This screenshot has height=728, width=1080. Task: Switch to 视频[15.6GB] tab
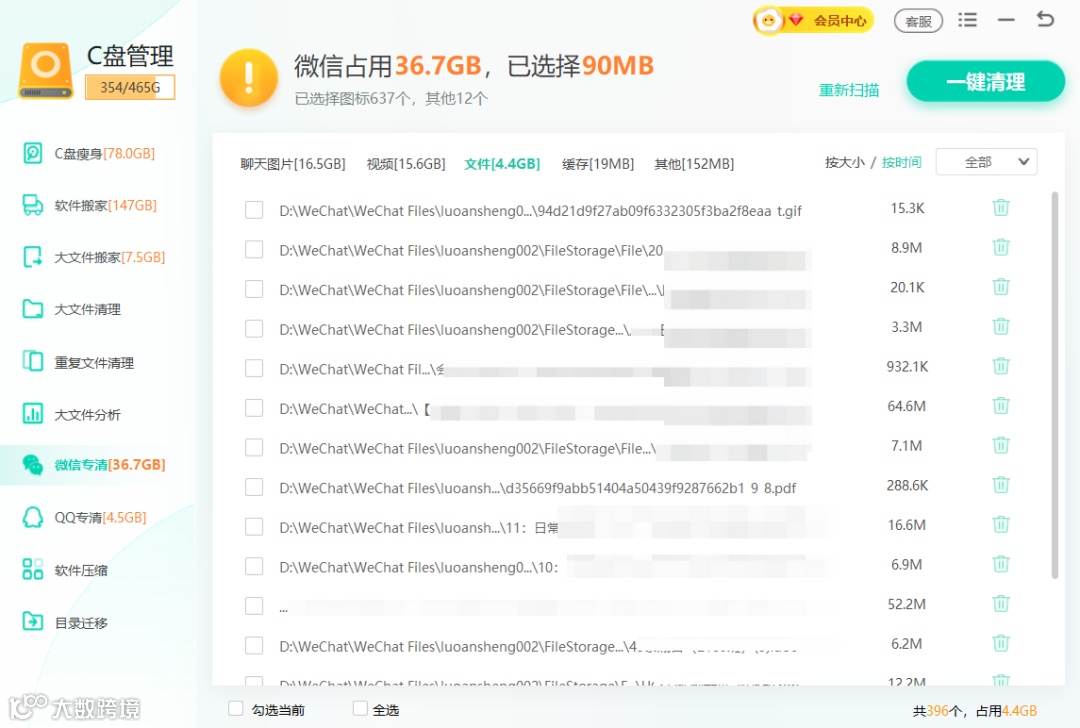406,164
